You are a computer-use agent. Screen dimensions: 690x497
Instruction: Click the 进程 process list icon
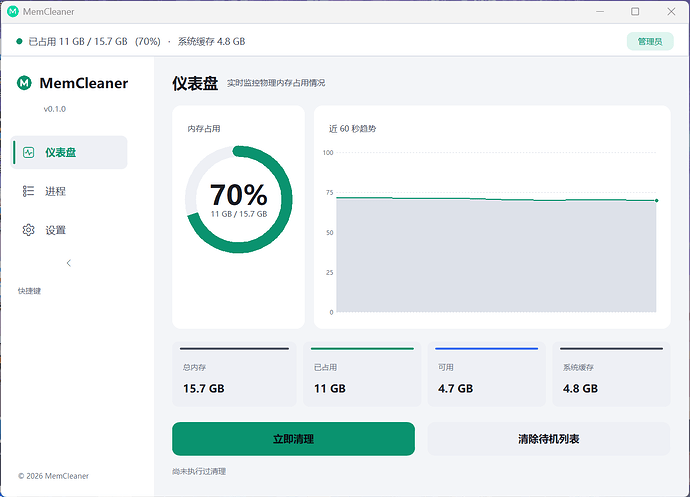[29, 191]
